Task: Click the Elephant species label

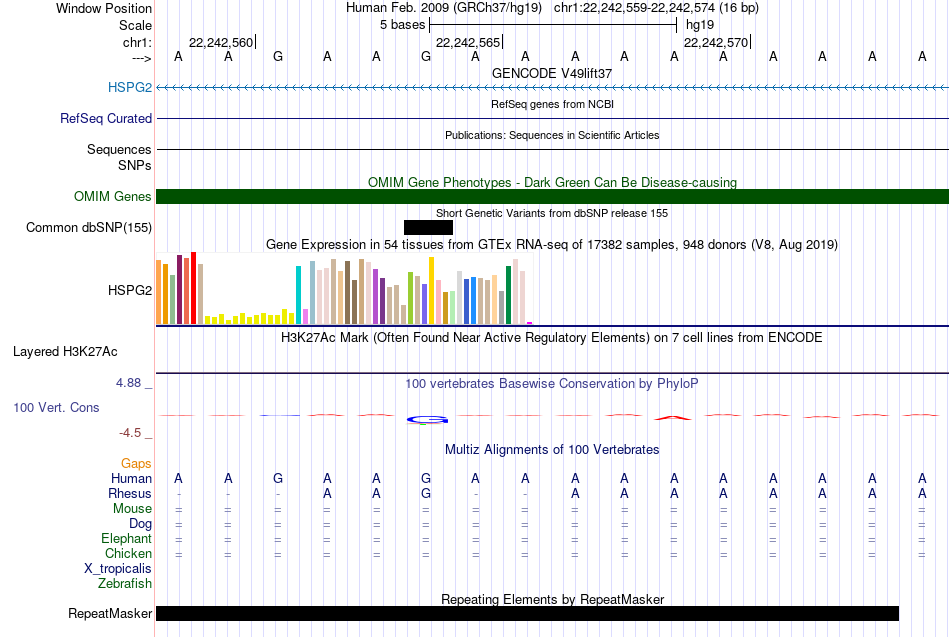Action: pyautogui.click(x=126, y=538)
